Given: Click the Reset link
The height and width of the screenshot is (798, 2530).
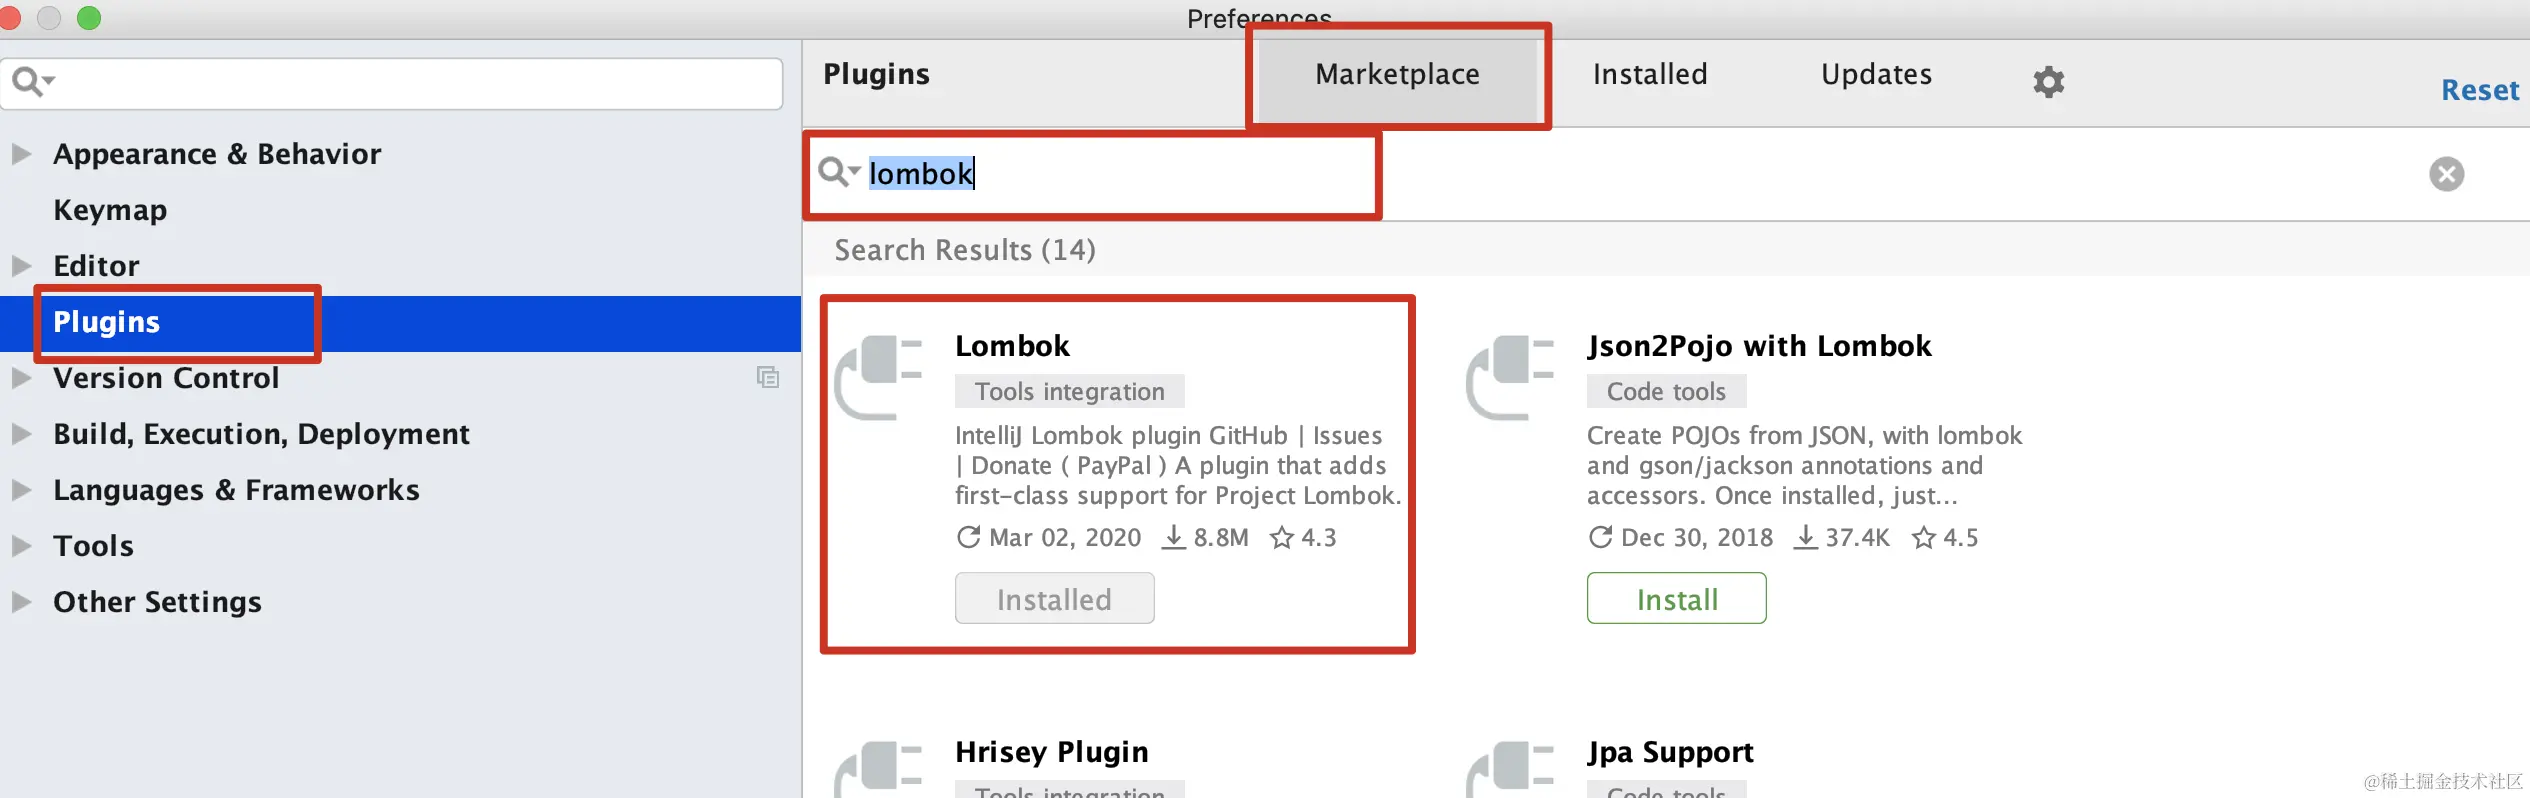Looking at the screenshot, I should pos(2480,91).
